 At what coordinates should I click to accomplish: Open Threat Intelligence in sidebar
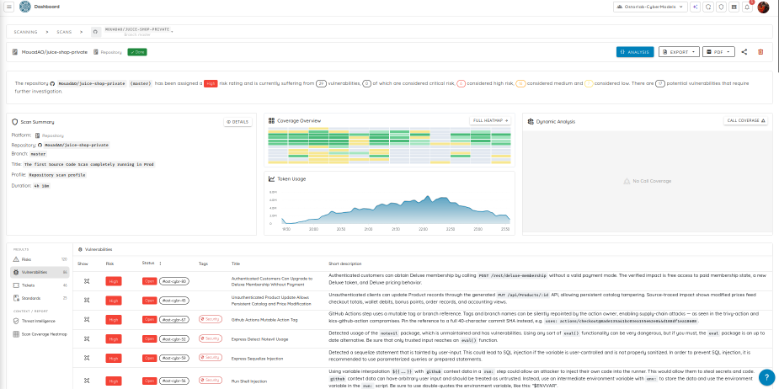[38, 321]
